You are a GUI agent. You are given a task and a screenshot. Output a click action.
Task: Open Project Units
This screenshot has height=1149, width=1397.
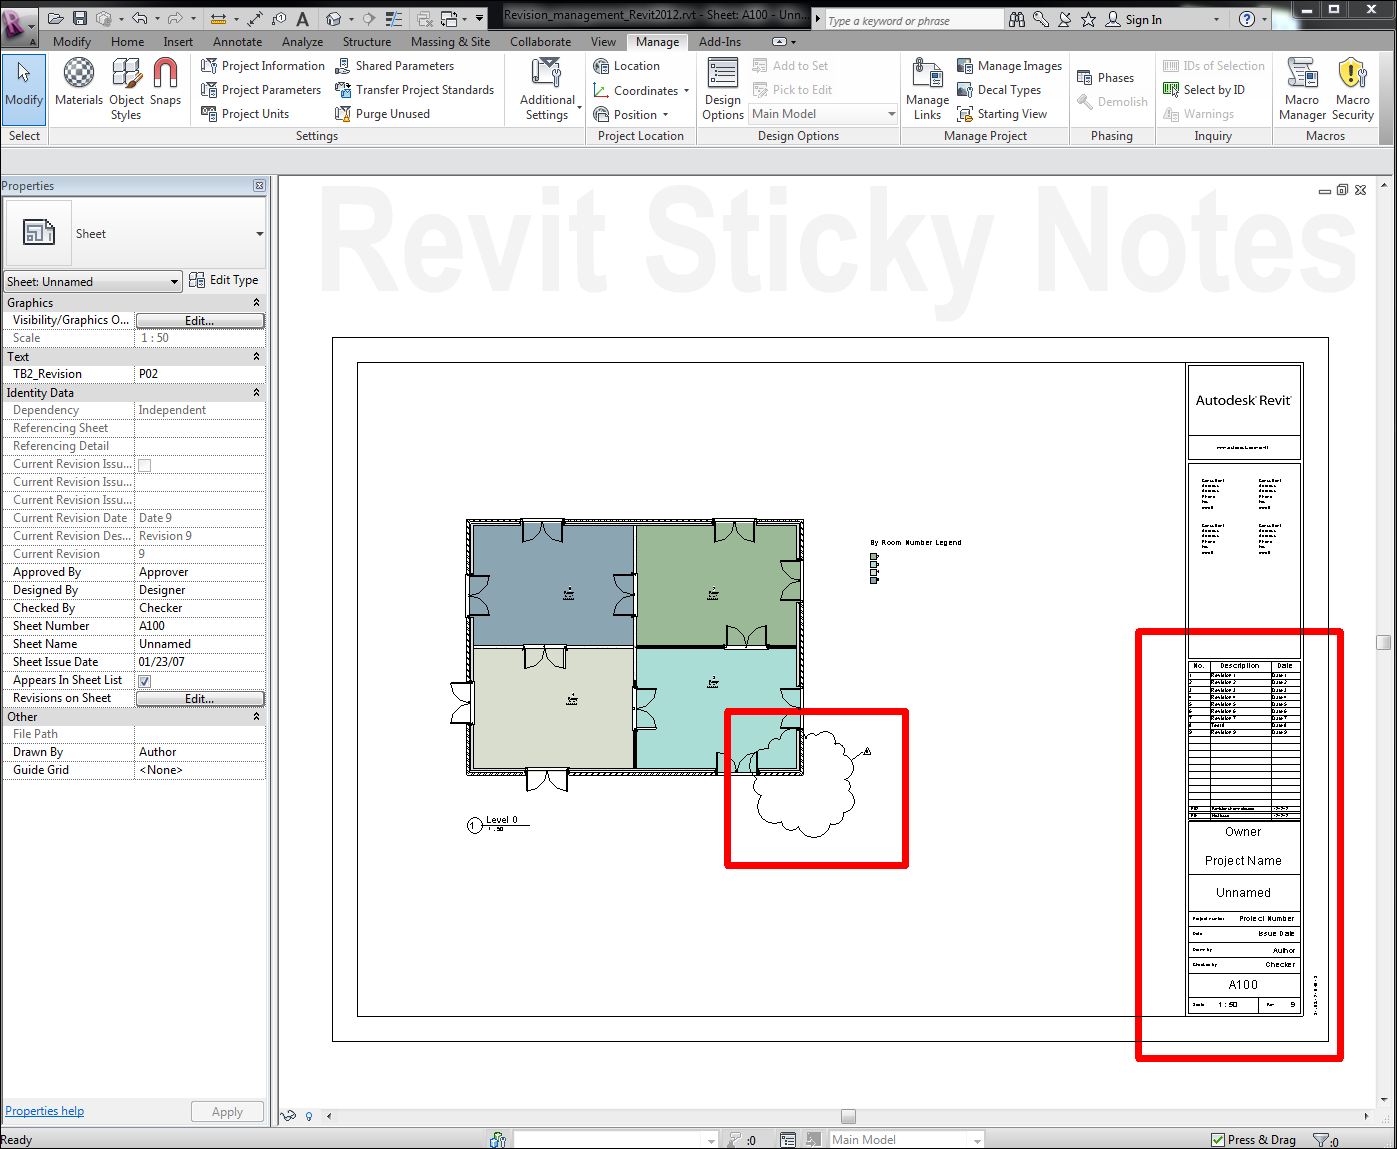click(245, 114)
